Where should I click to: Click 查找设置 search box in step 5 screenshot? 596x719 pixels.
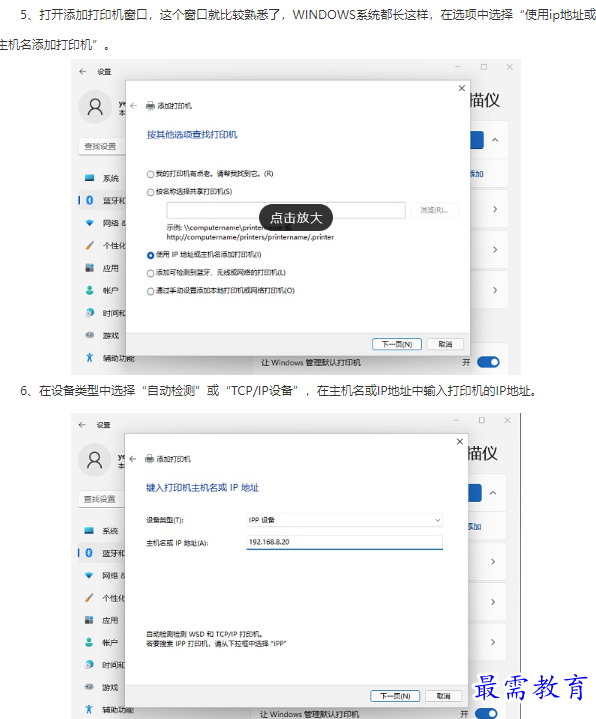(x=102, y=146)
